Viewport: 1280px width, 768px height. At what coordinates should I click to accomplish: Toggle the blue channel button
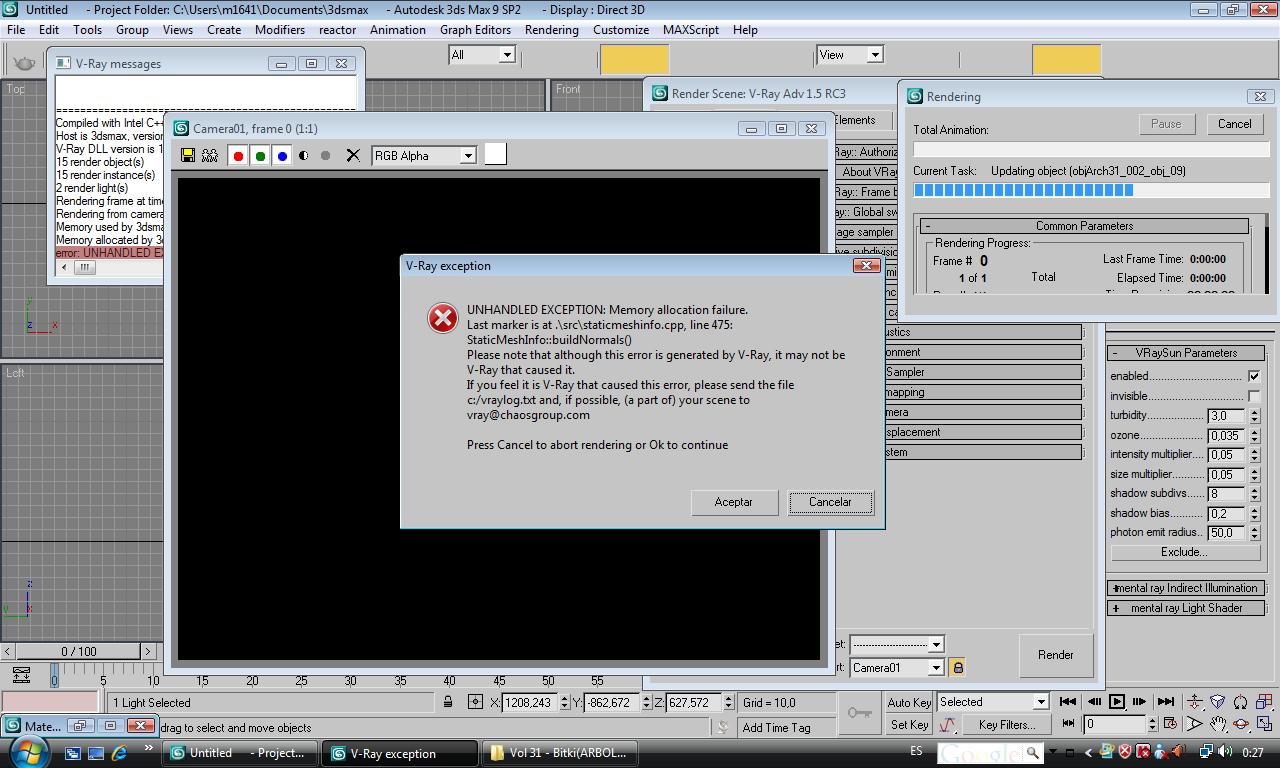pos(282,155)
